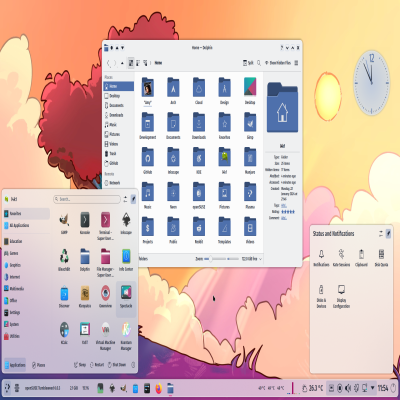Click the Shut Down button
400x400 pixels.
pos(117,365)
